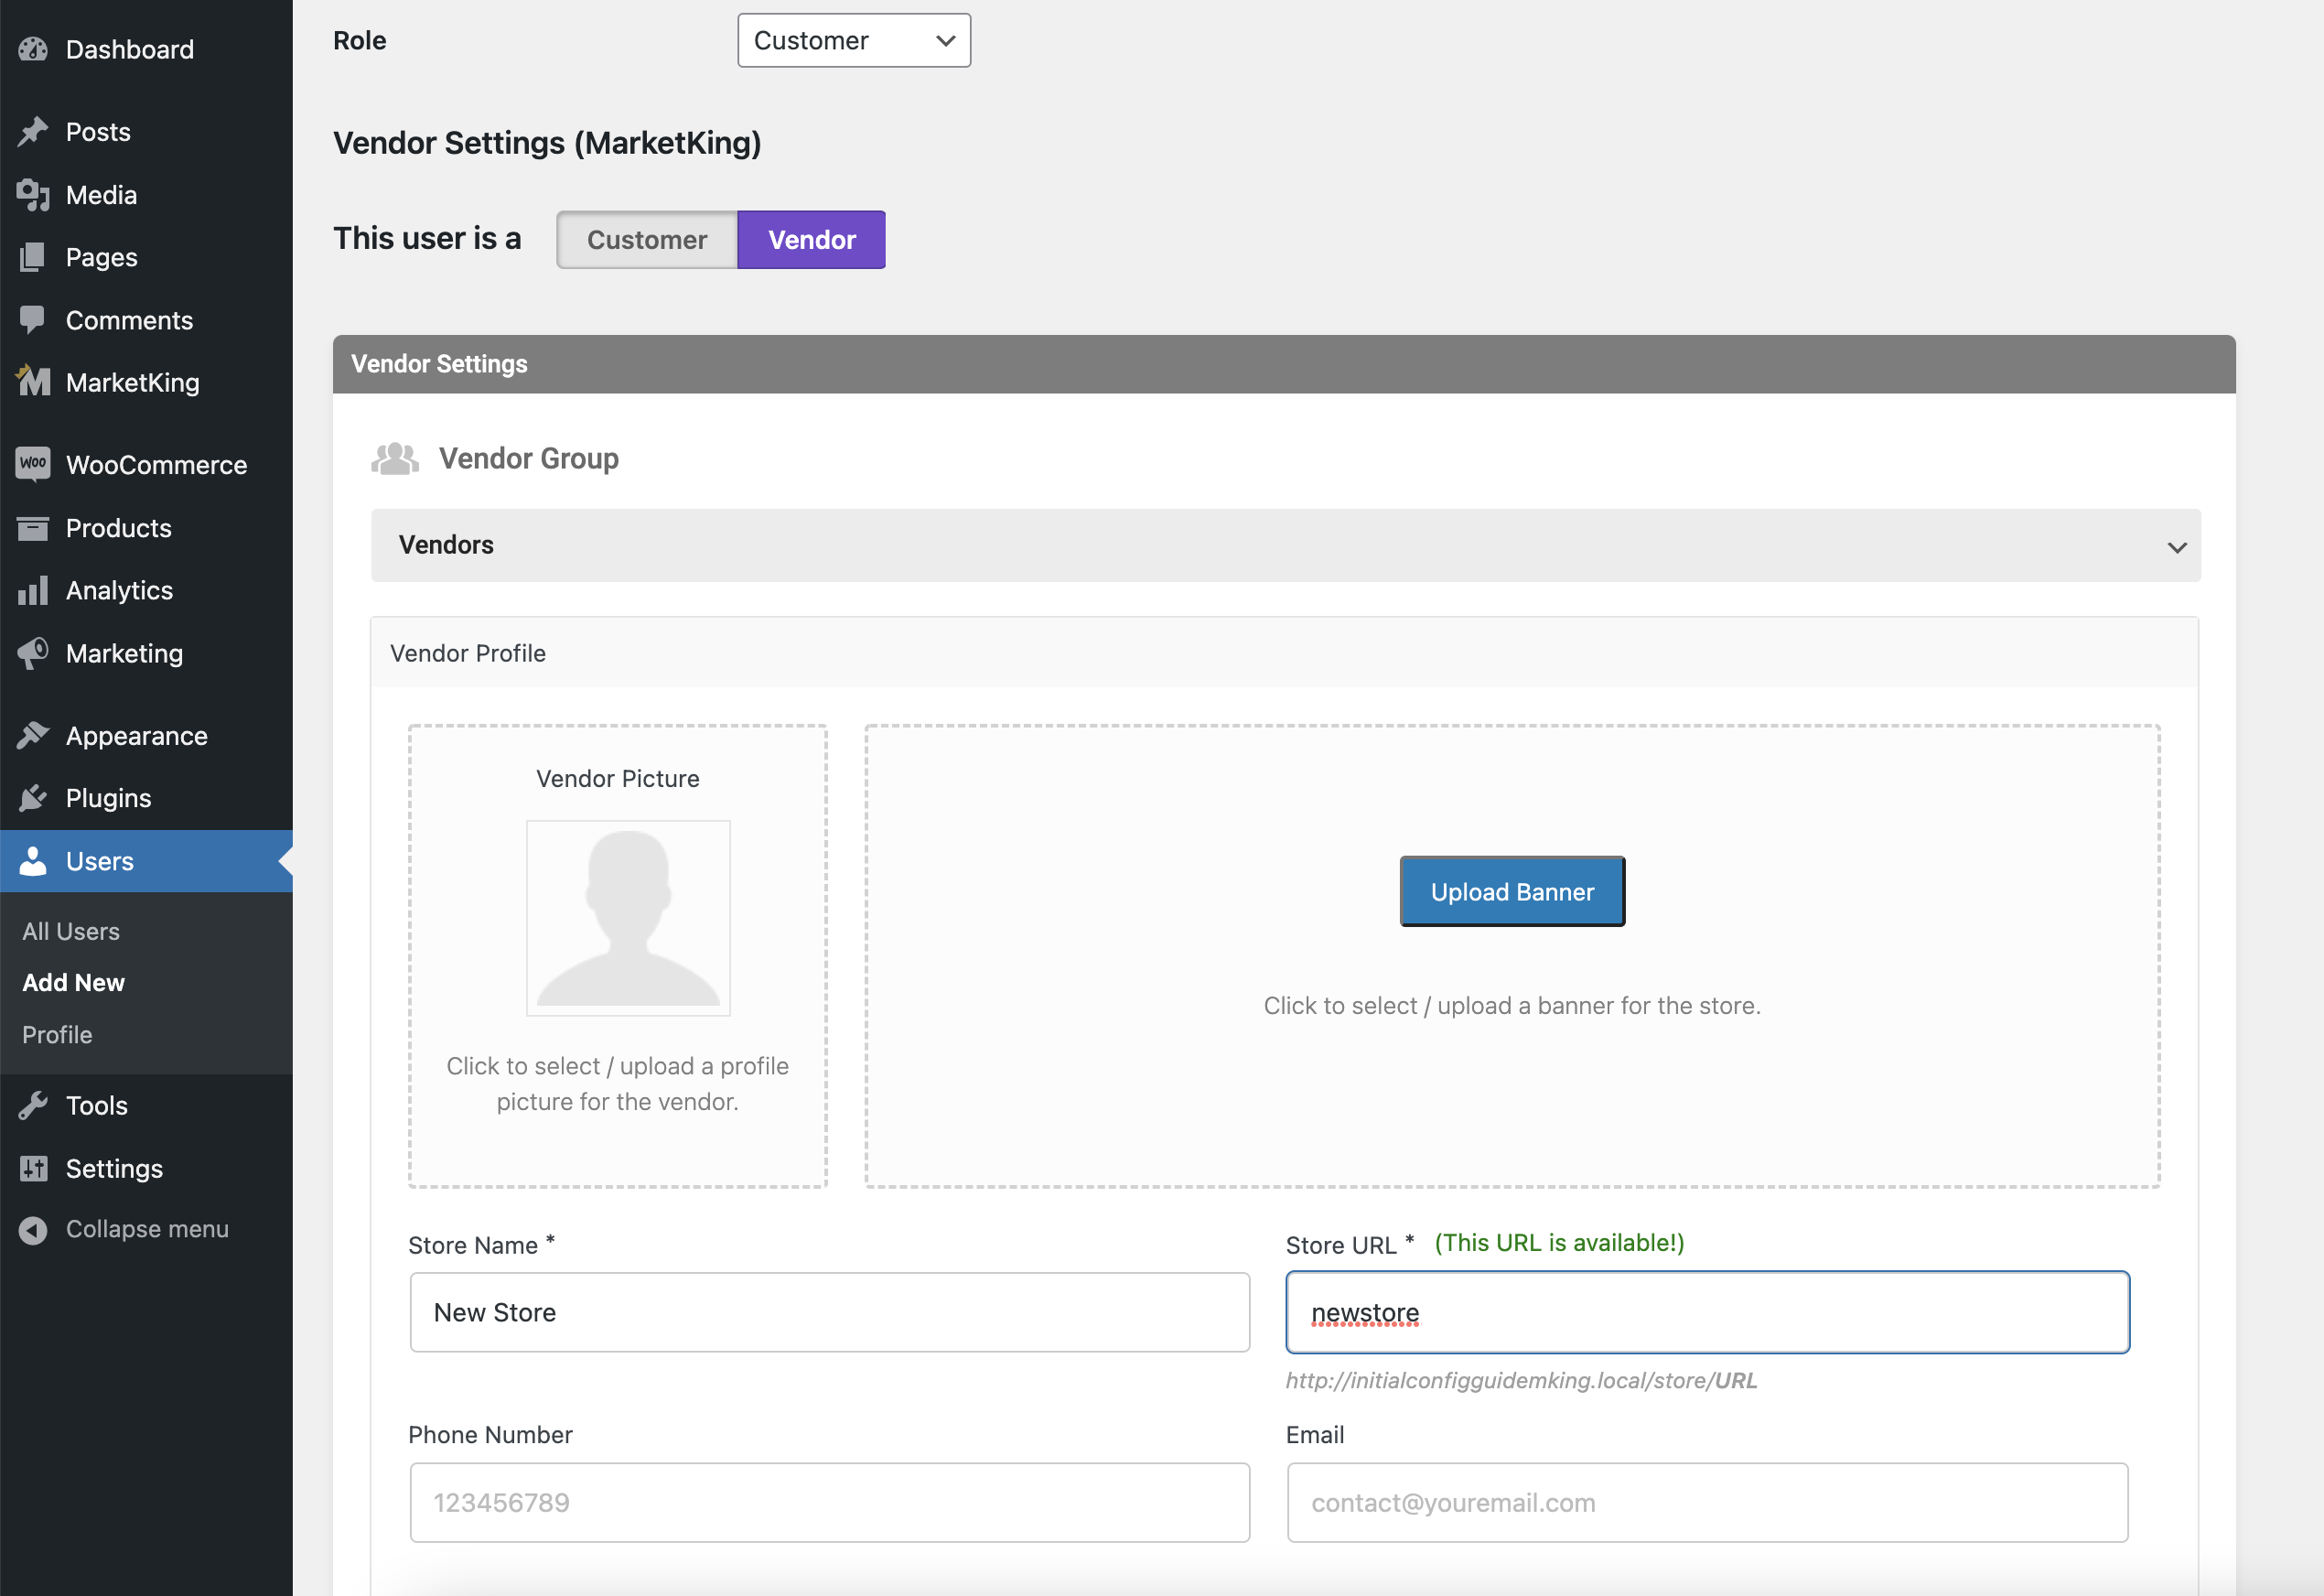2324x1596 pixels.
Task: Open the Add New submenu link
Action: [73, 983]
